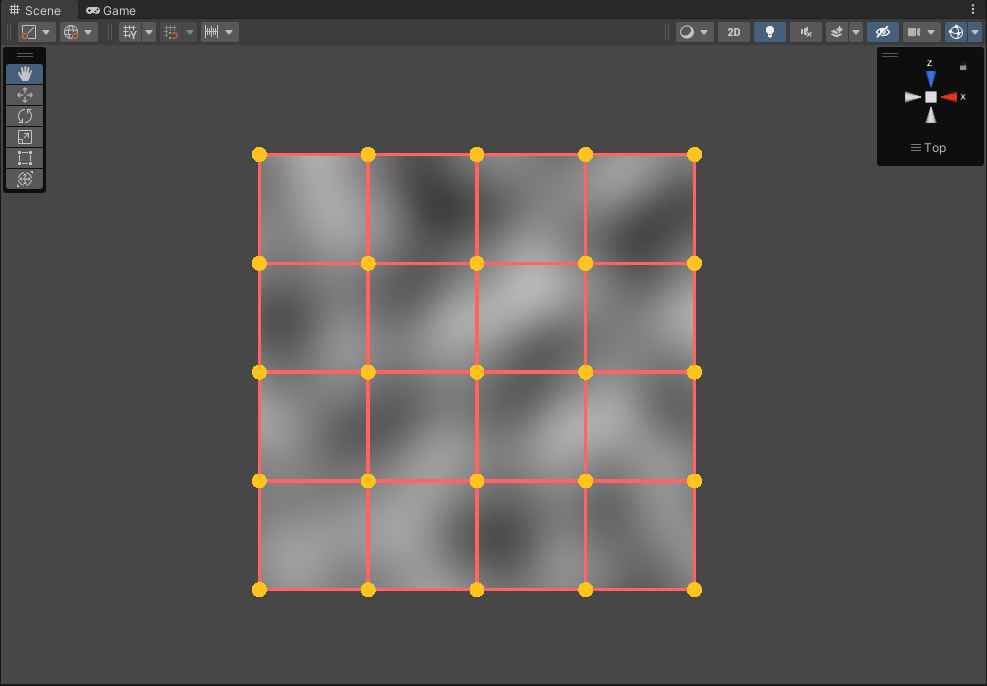This screenshot has height=686, width=987.
Task: Toggle scene visibility mode
Action: click(882, 31)
